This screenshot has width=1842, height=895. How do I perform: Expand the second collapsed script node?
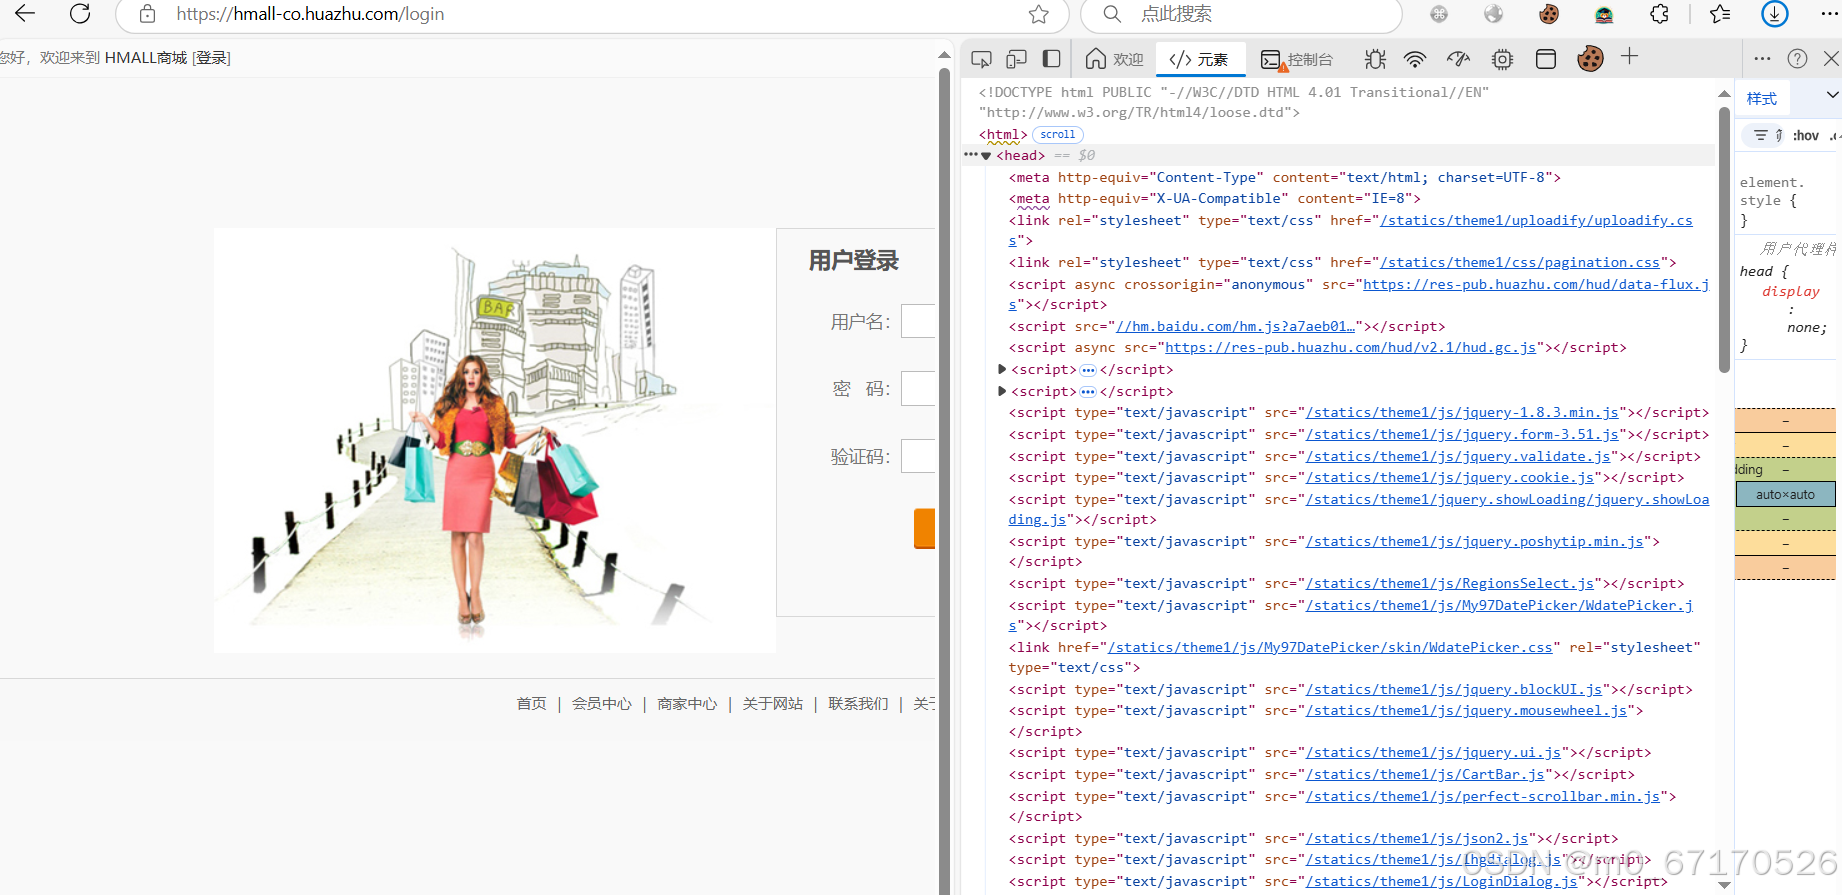coord(1002,391)
